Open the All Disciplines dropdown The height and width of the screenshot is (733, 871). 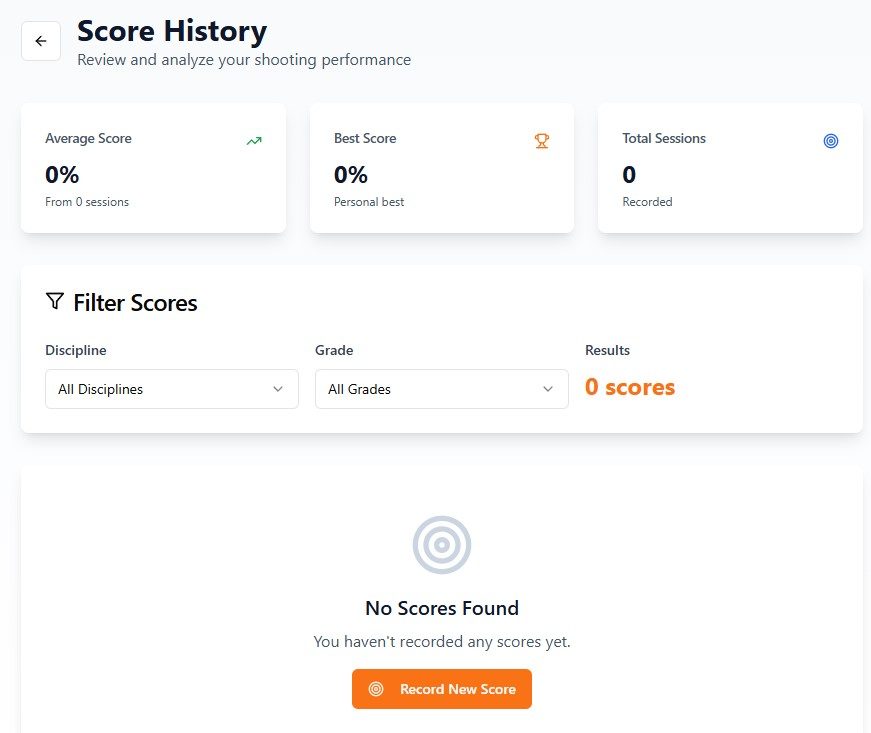(171, 389)
